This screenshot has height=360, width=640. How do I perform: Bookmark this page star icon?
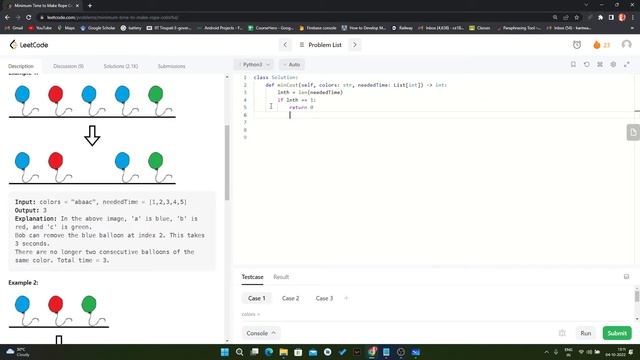pyautogui.click(x=576, y=18)
